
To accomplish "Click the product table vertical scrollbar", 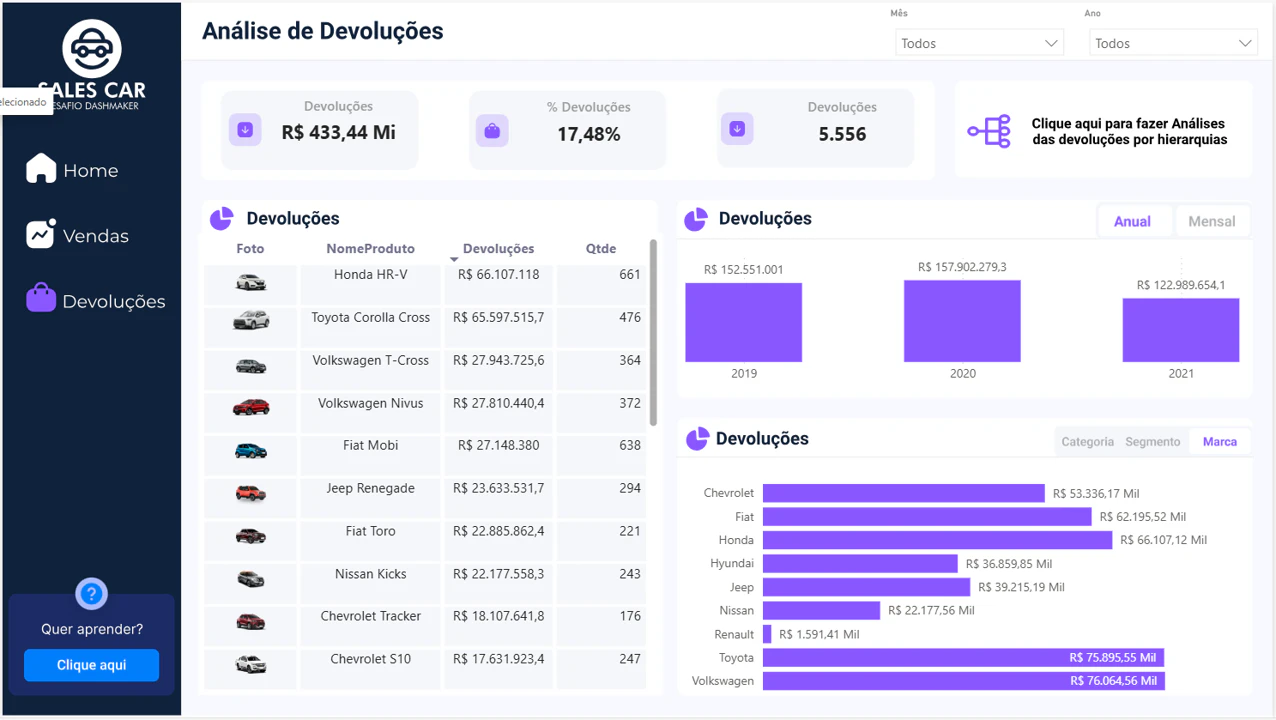I will (x=654, y=333).
